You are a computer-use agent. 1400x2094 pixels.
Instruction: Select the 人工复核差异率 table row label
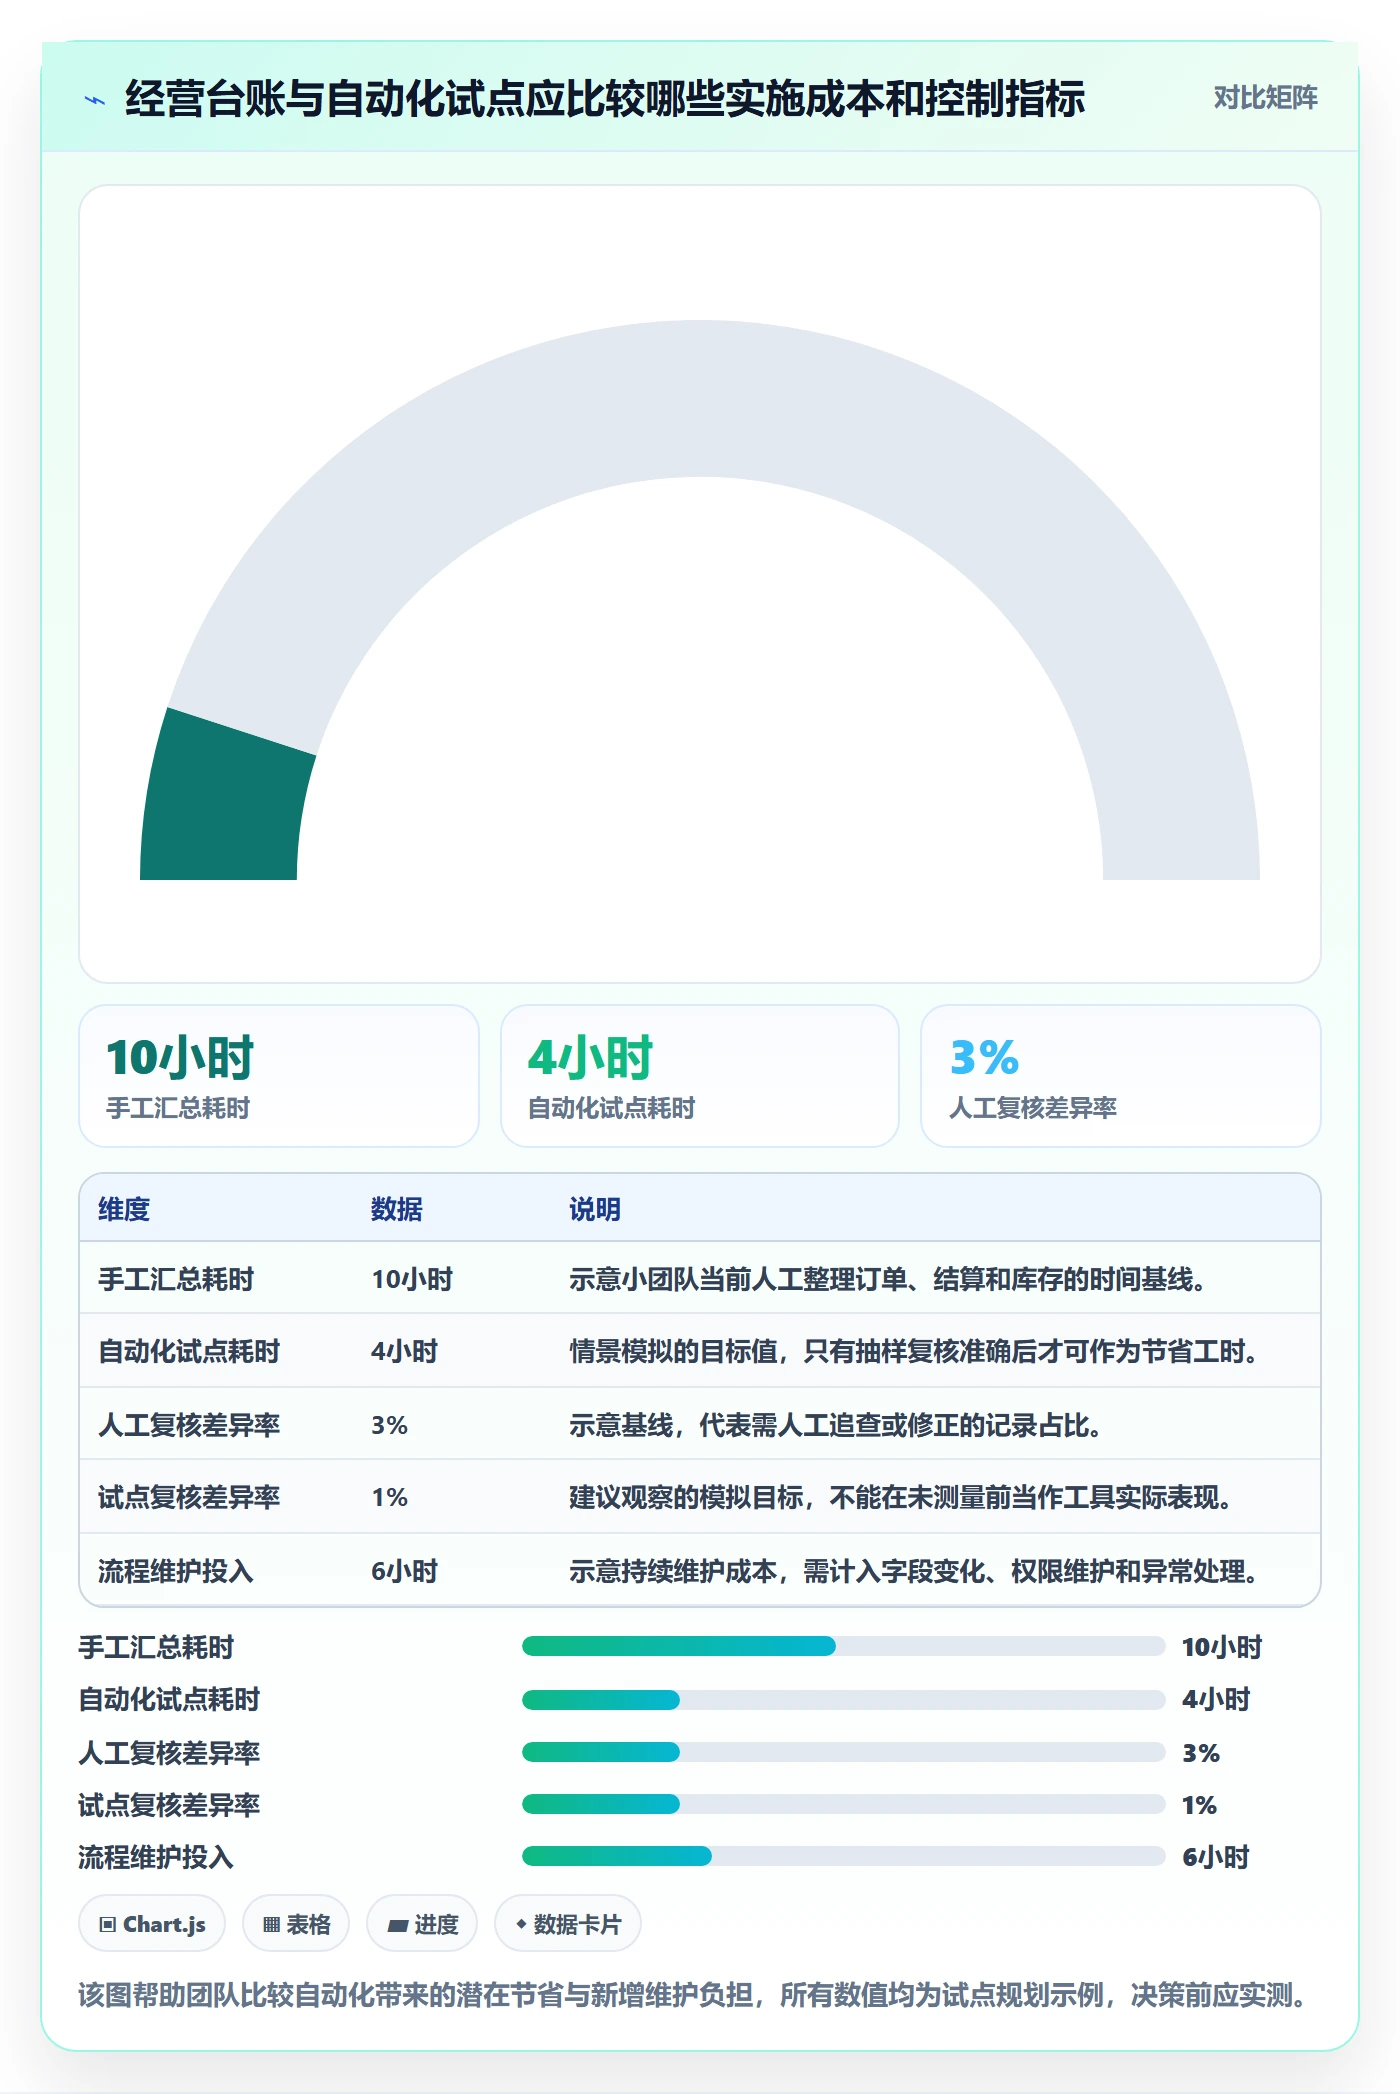click(189, 1425)
